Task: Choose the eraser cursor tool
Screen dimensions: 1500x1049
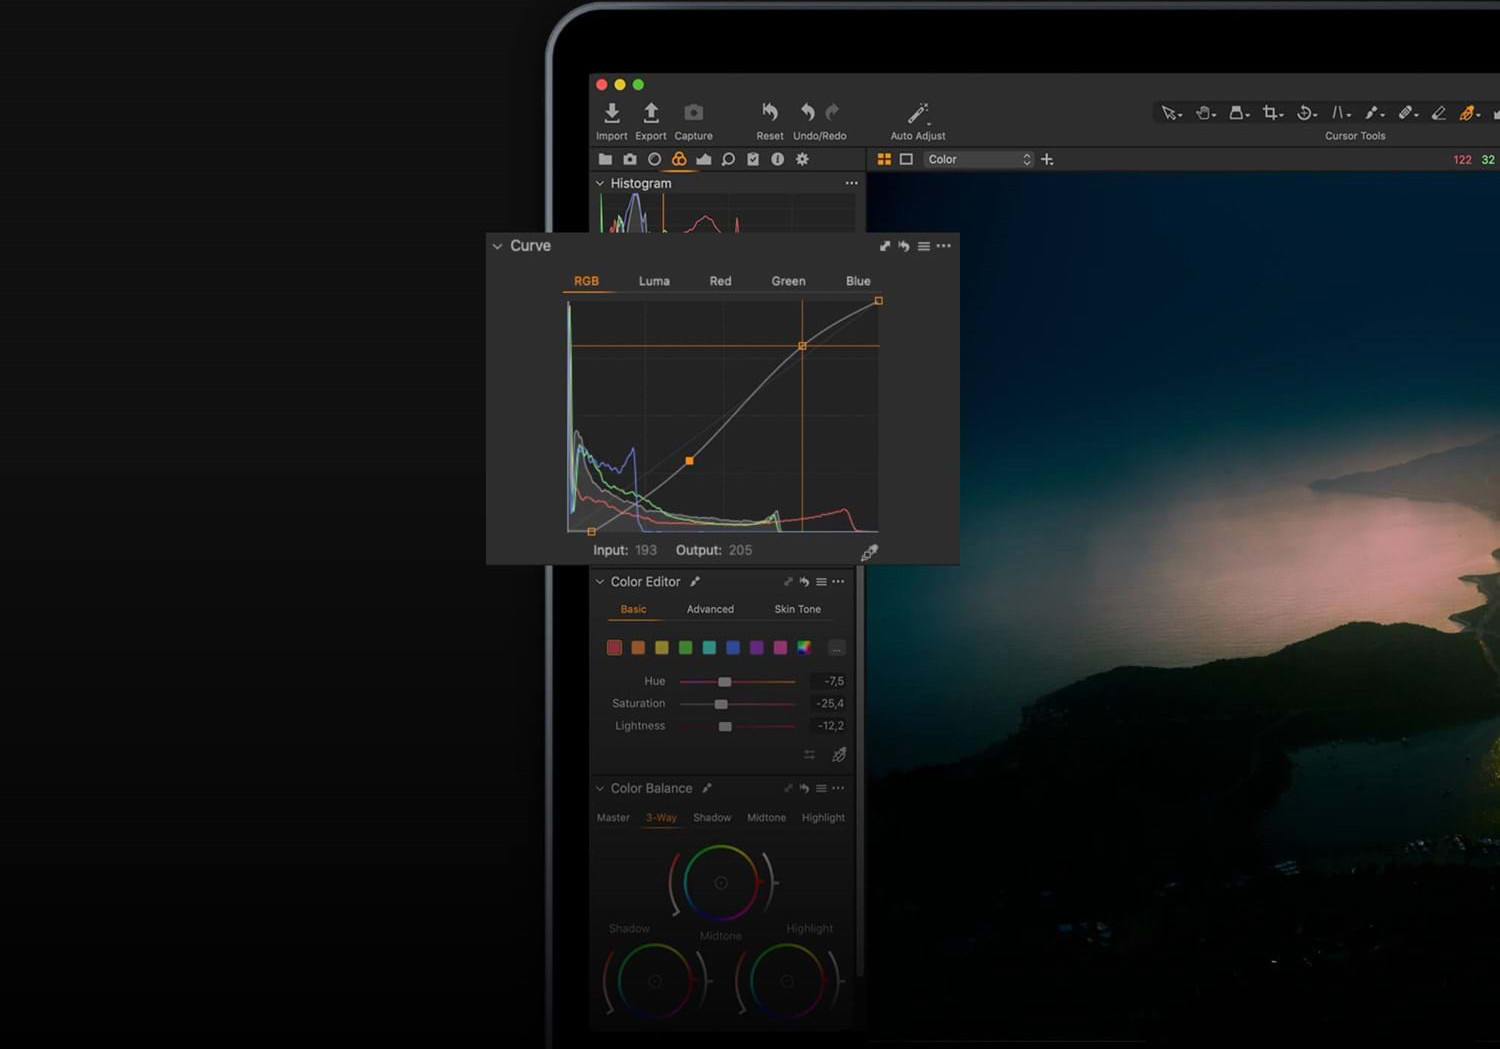Action: click(1439, 113)
